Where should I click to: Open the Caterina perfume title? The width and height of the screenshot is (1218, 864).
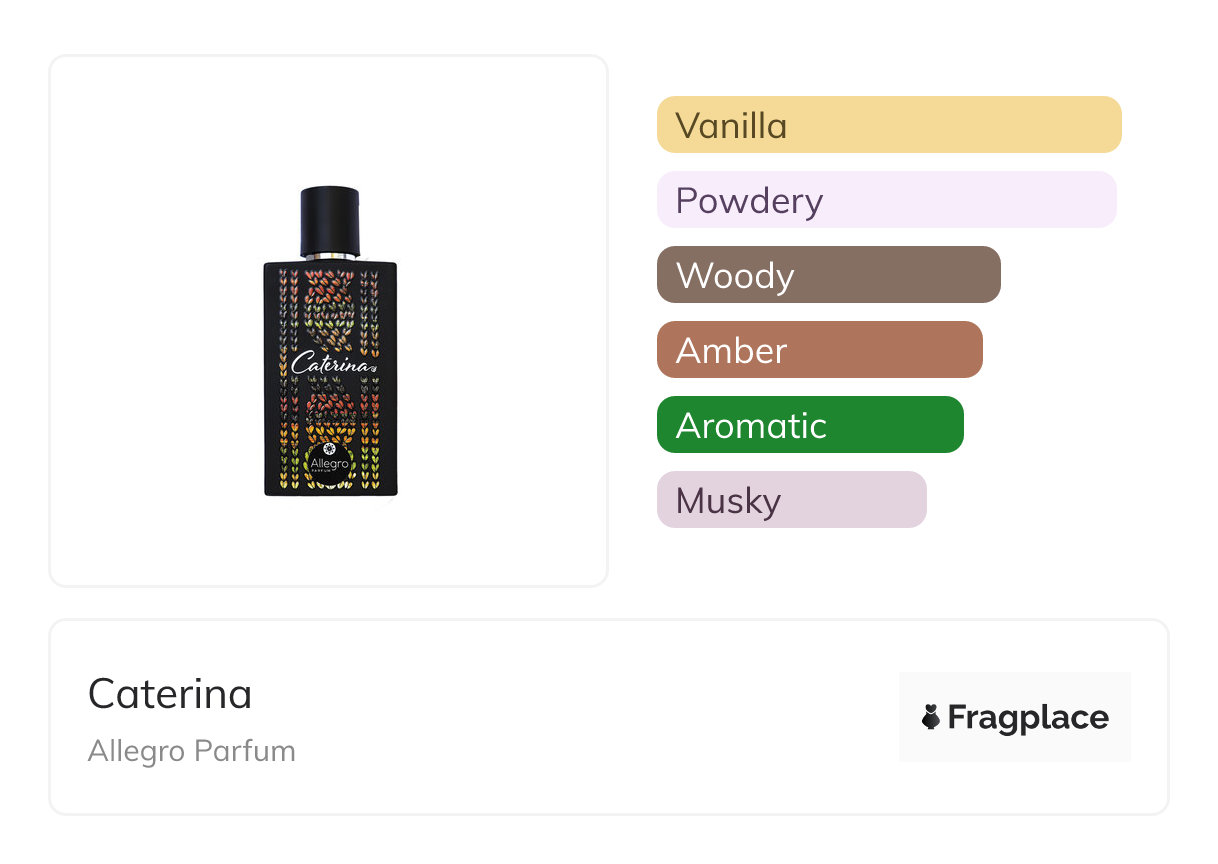pyautogui.click(x=170, y=694)
